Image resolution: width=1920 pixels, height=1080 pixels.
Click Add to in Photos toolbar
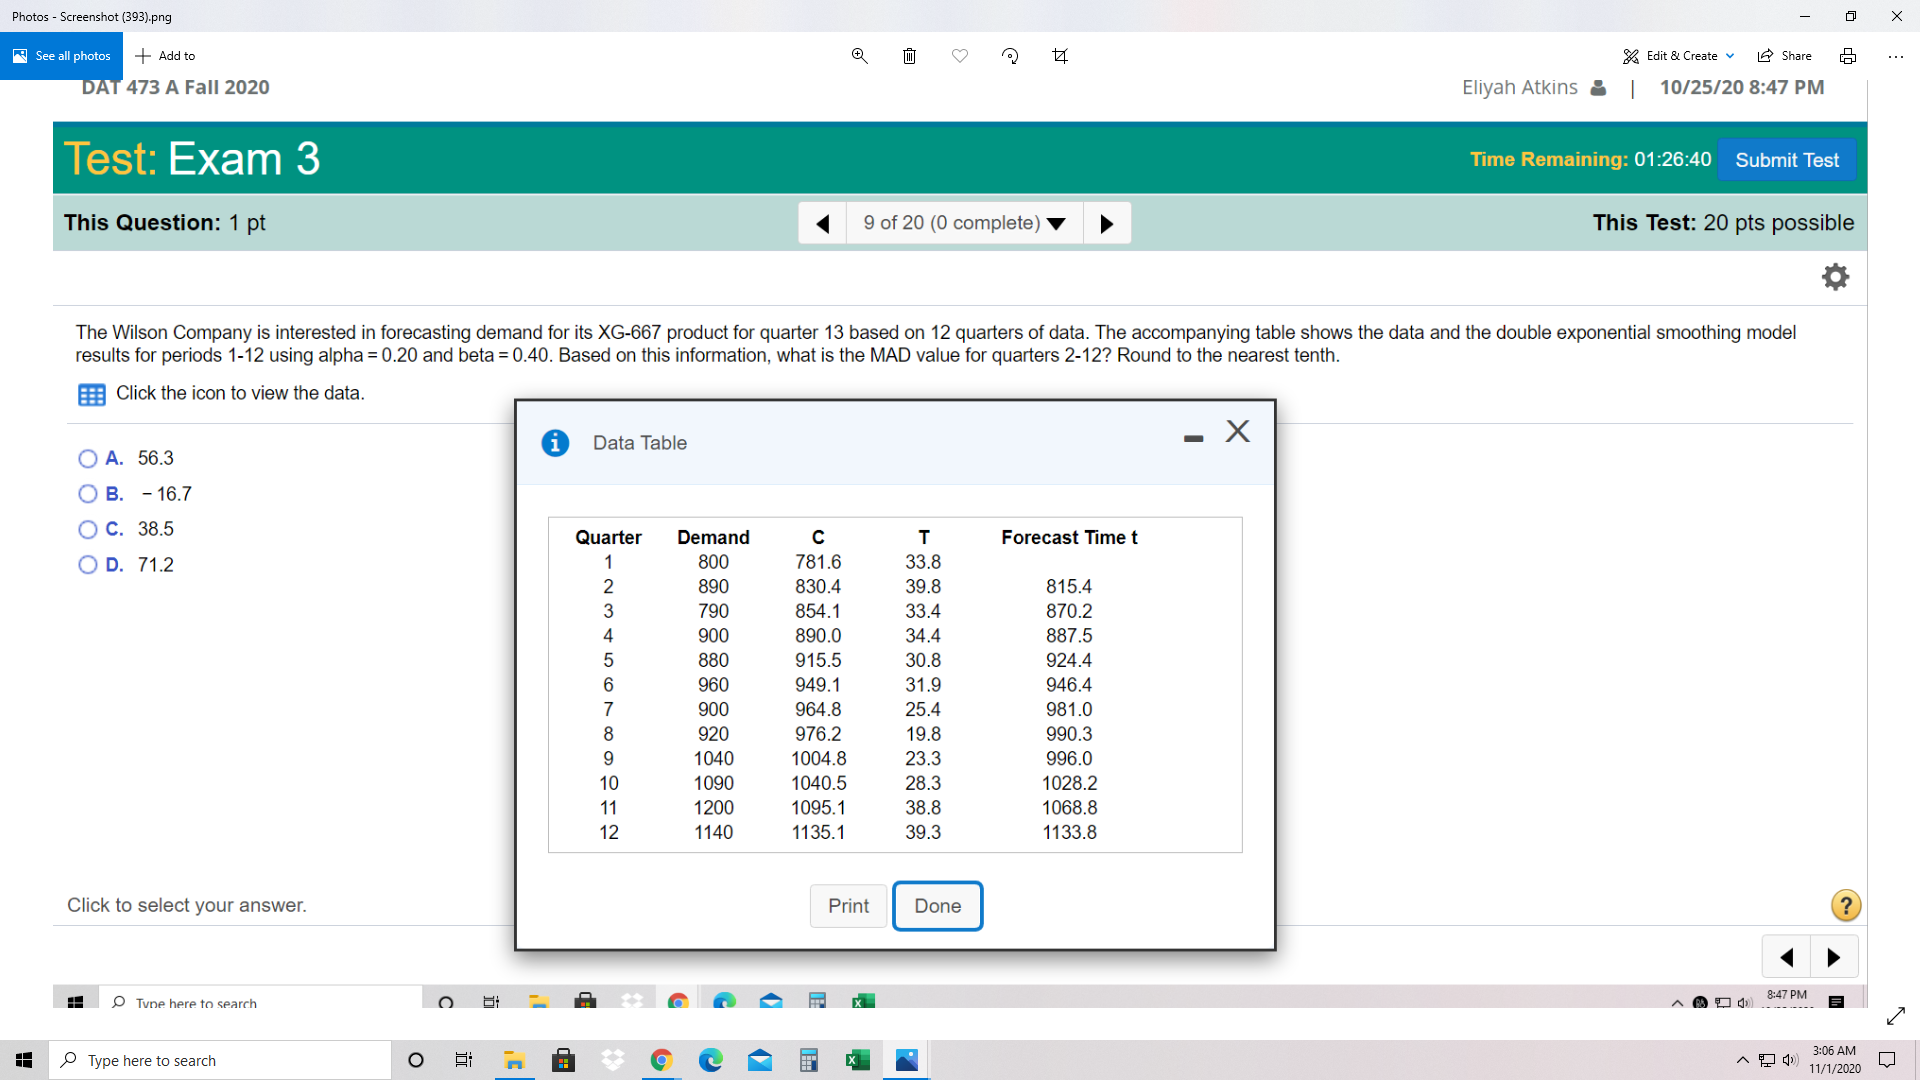coord(165,56)
